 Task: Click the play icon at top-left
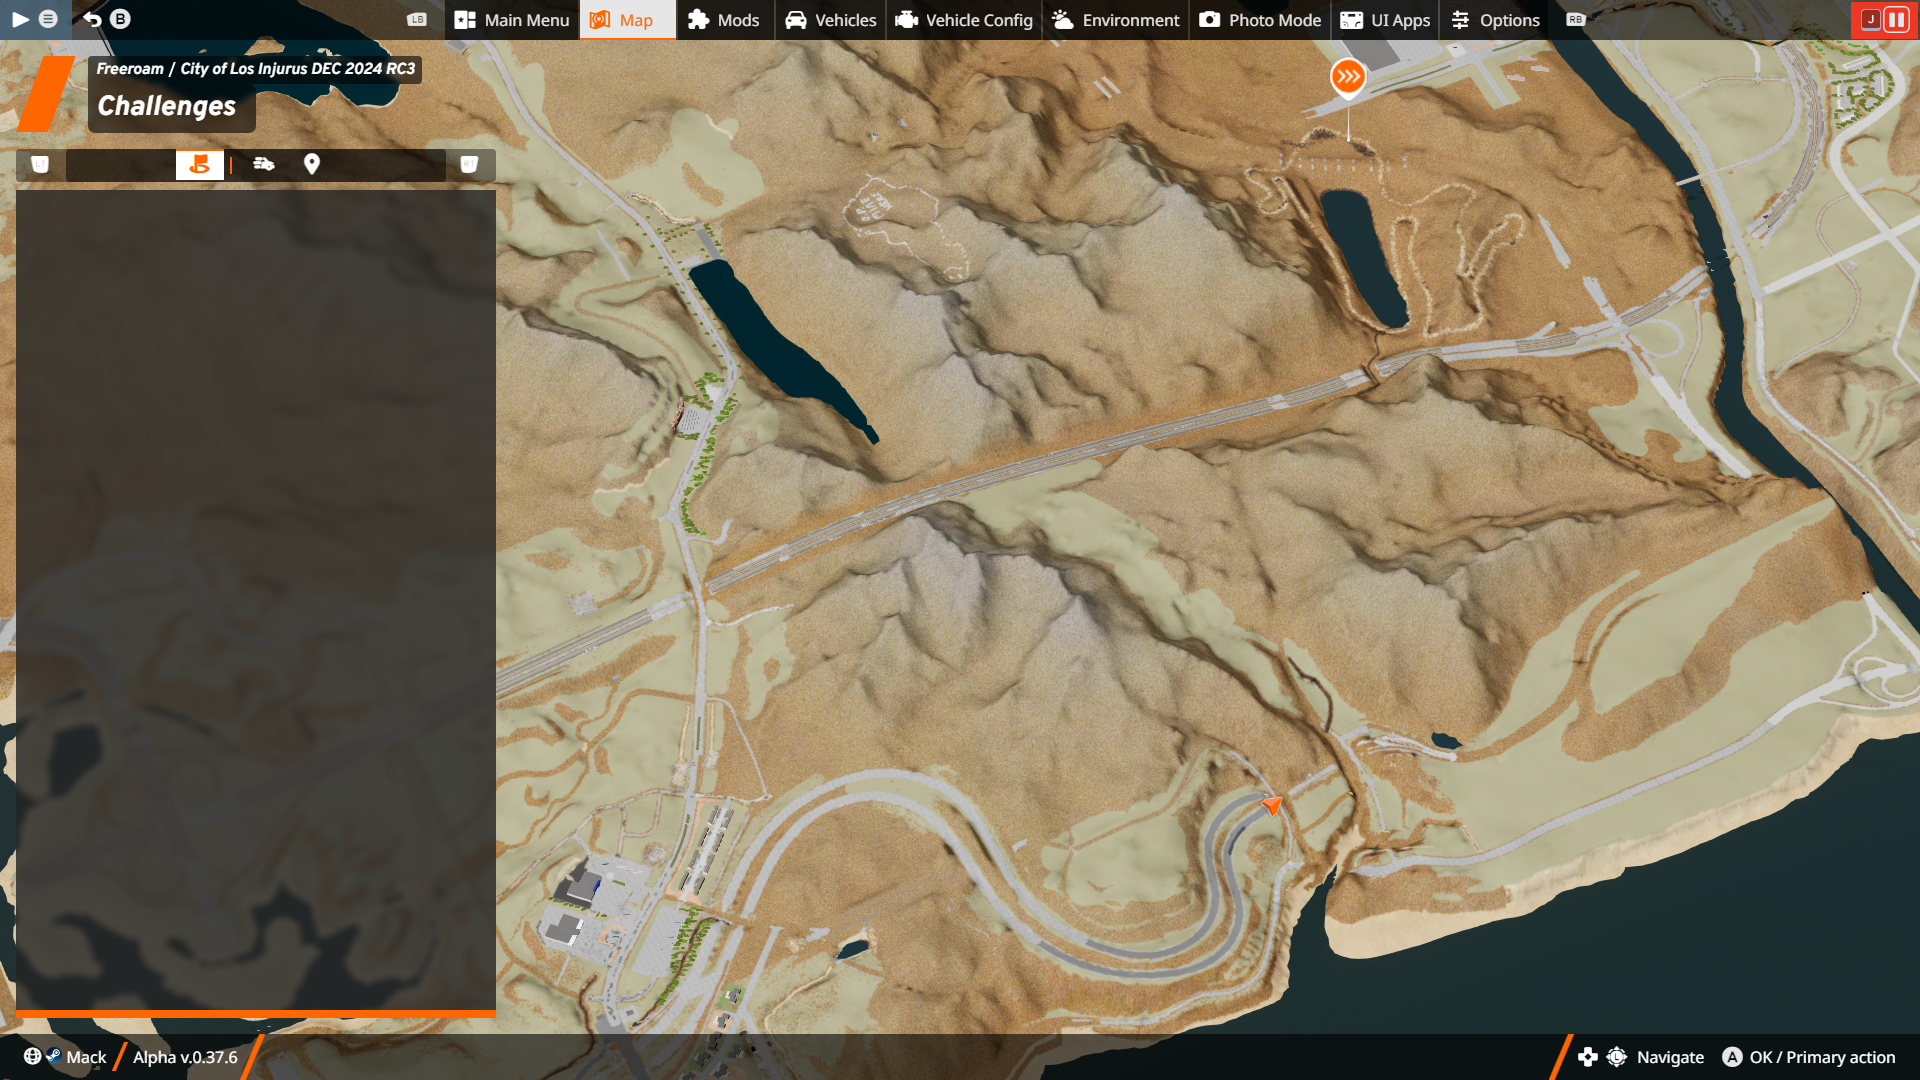(20, 19)
